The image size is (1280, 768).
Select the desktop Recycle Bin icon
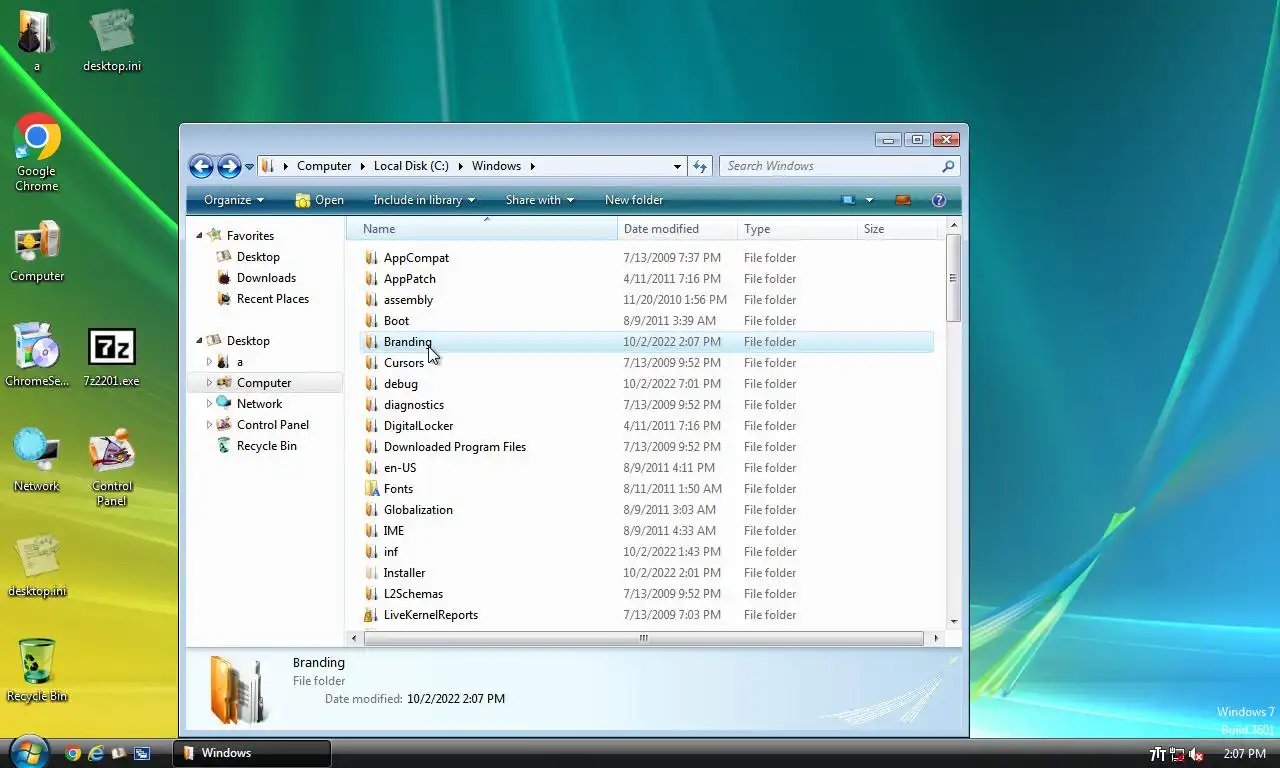pyautogui.click(x=37, y=671)
